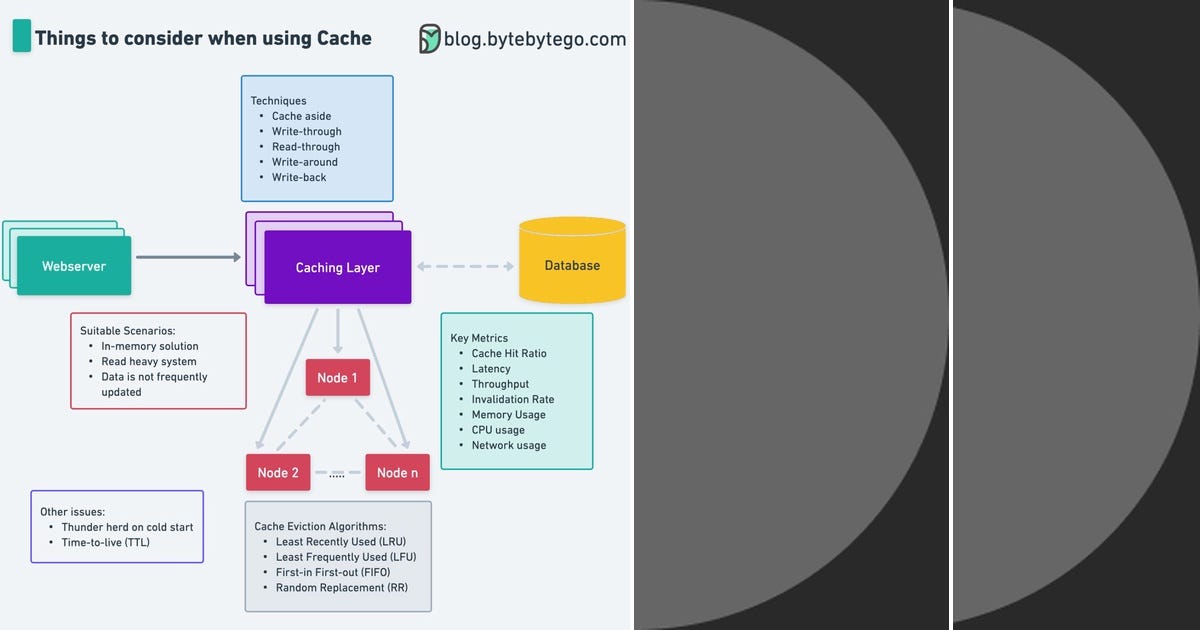Click the purple Caching Layer stack icon
Image resolution: width=1200 pixels, height=630 pixels.
[336, 268]
